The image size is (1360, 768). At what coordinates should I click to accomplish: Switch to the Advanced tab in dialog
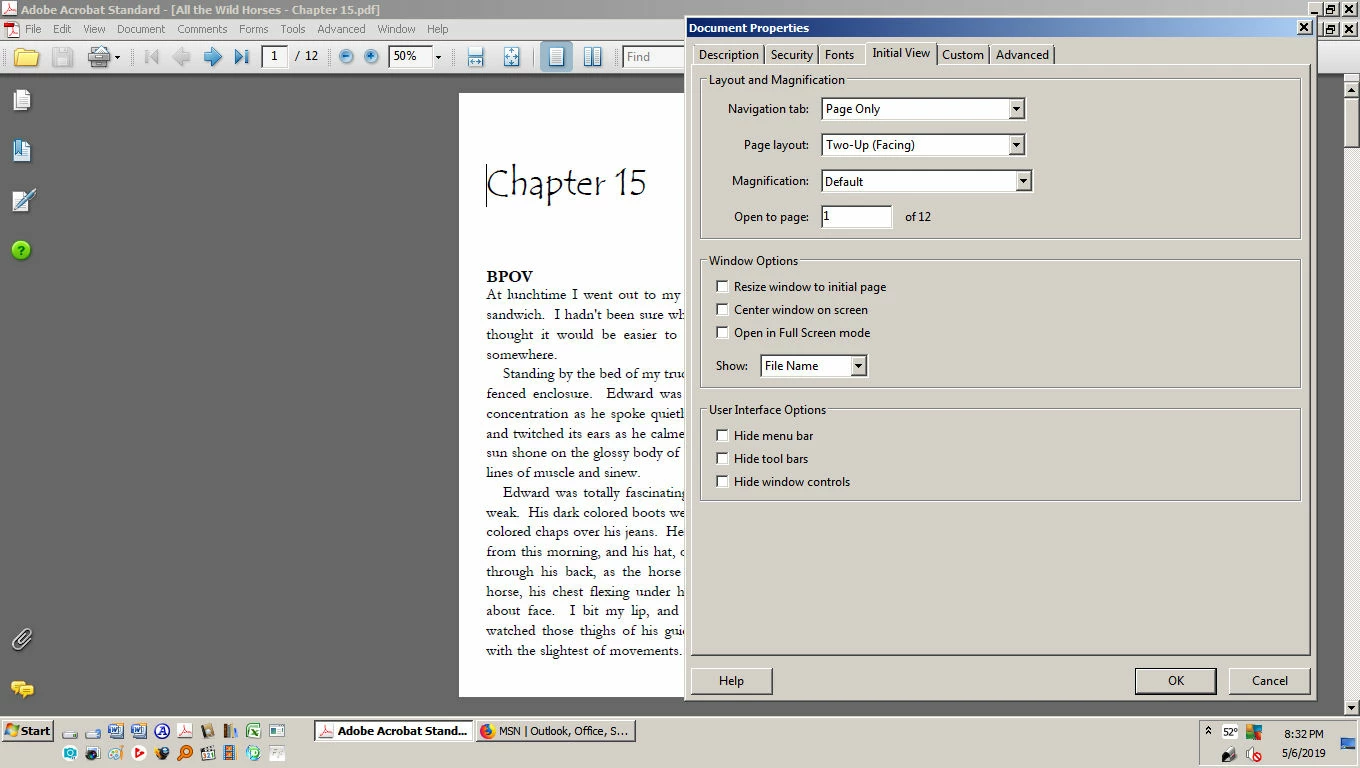(x=1022, y=55)
